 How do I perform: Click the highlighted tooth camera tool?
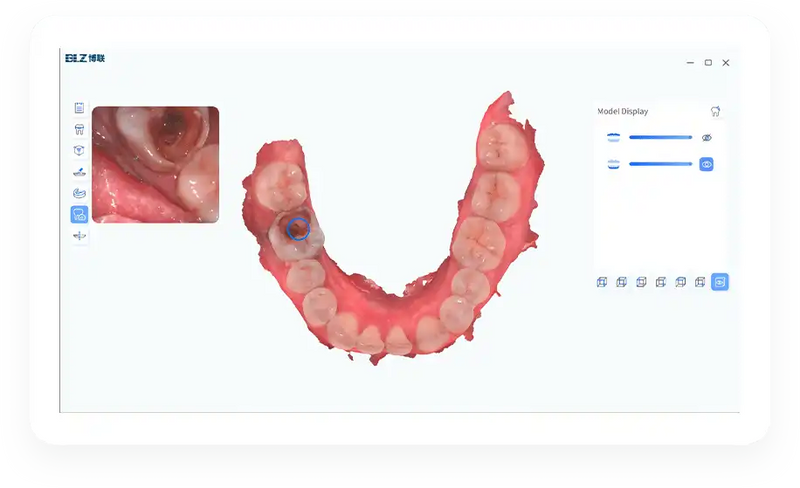point(79,214)
